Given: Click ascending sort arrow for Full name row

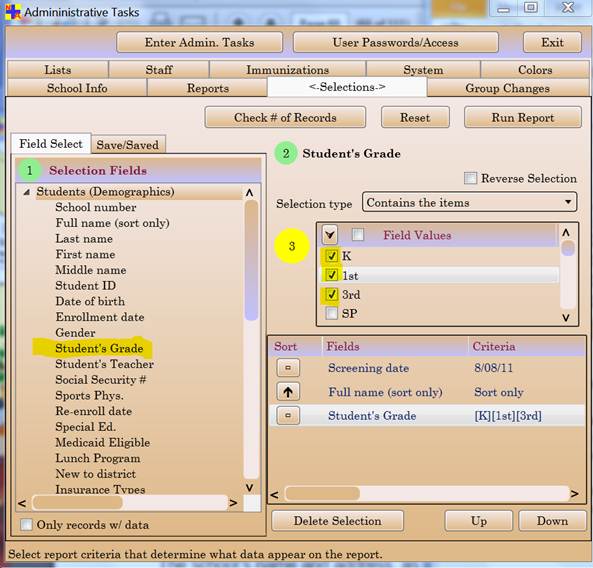Looking at the screenshot, I should point(288,392).
